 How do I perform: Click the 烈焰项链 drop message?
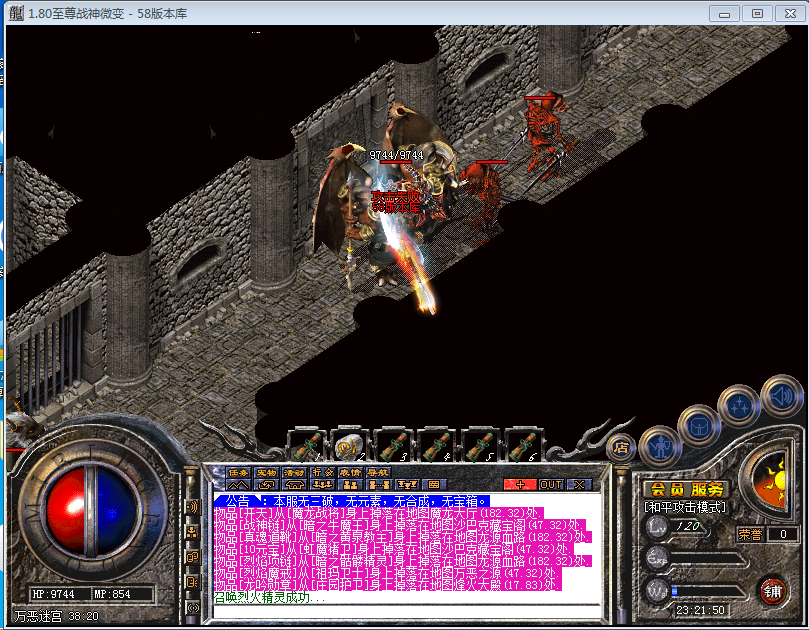[x=402, y=561]
